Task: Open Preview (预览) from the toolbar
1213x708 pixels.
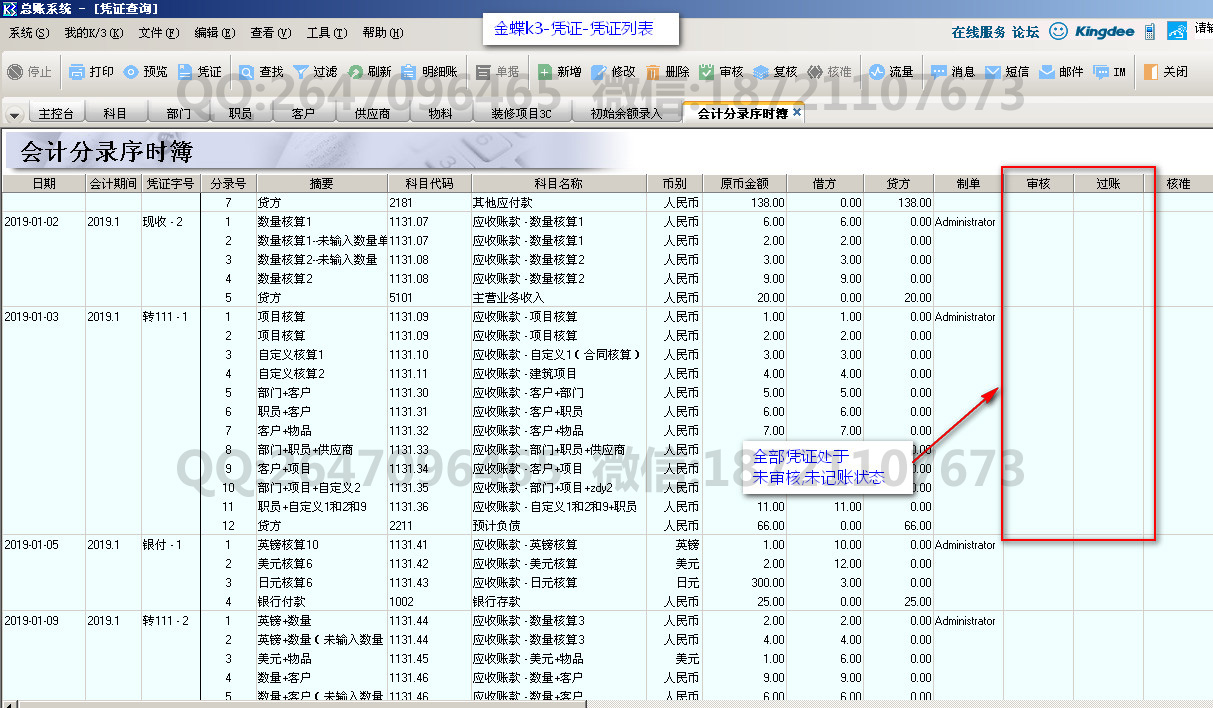Action: point(132,72)
